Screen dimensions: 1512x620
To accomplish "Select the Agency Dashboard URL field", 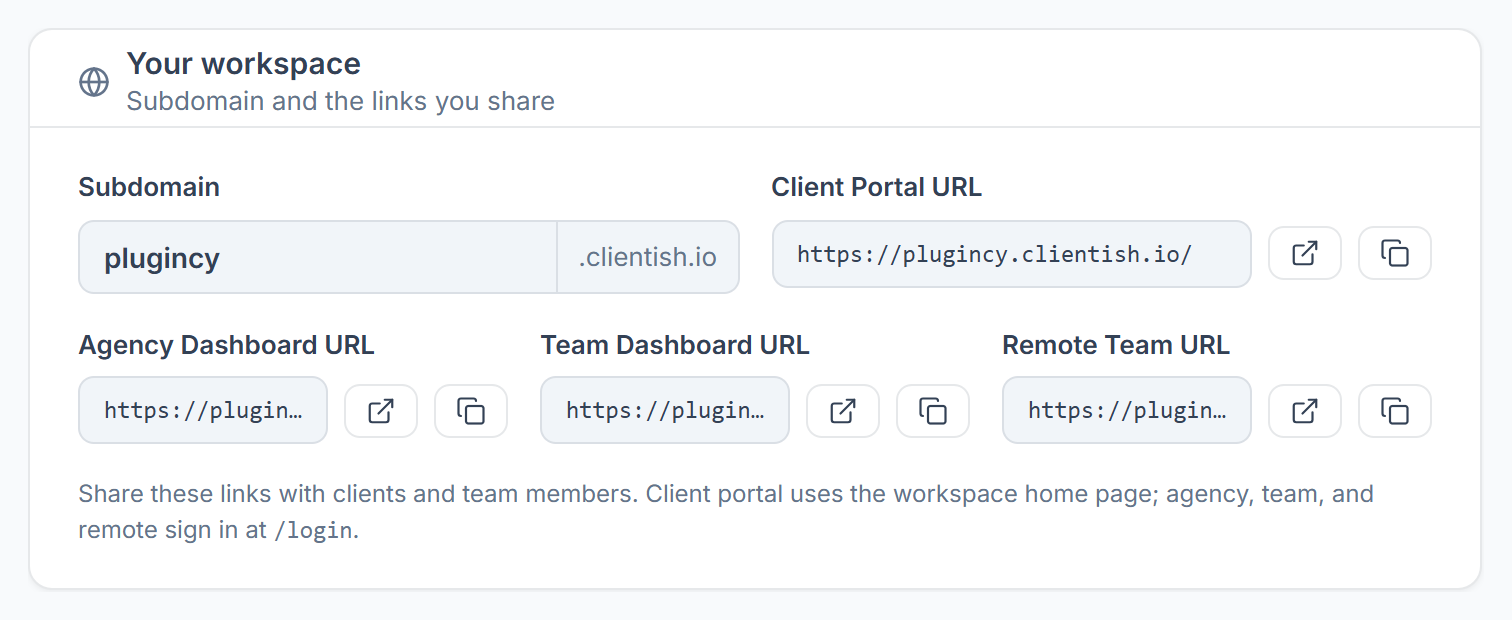I will [x=203, y=410].
